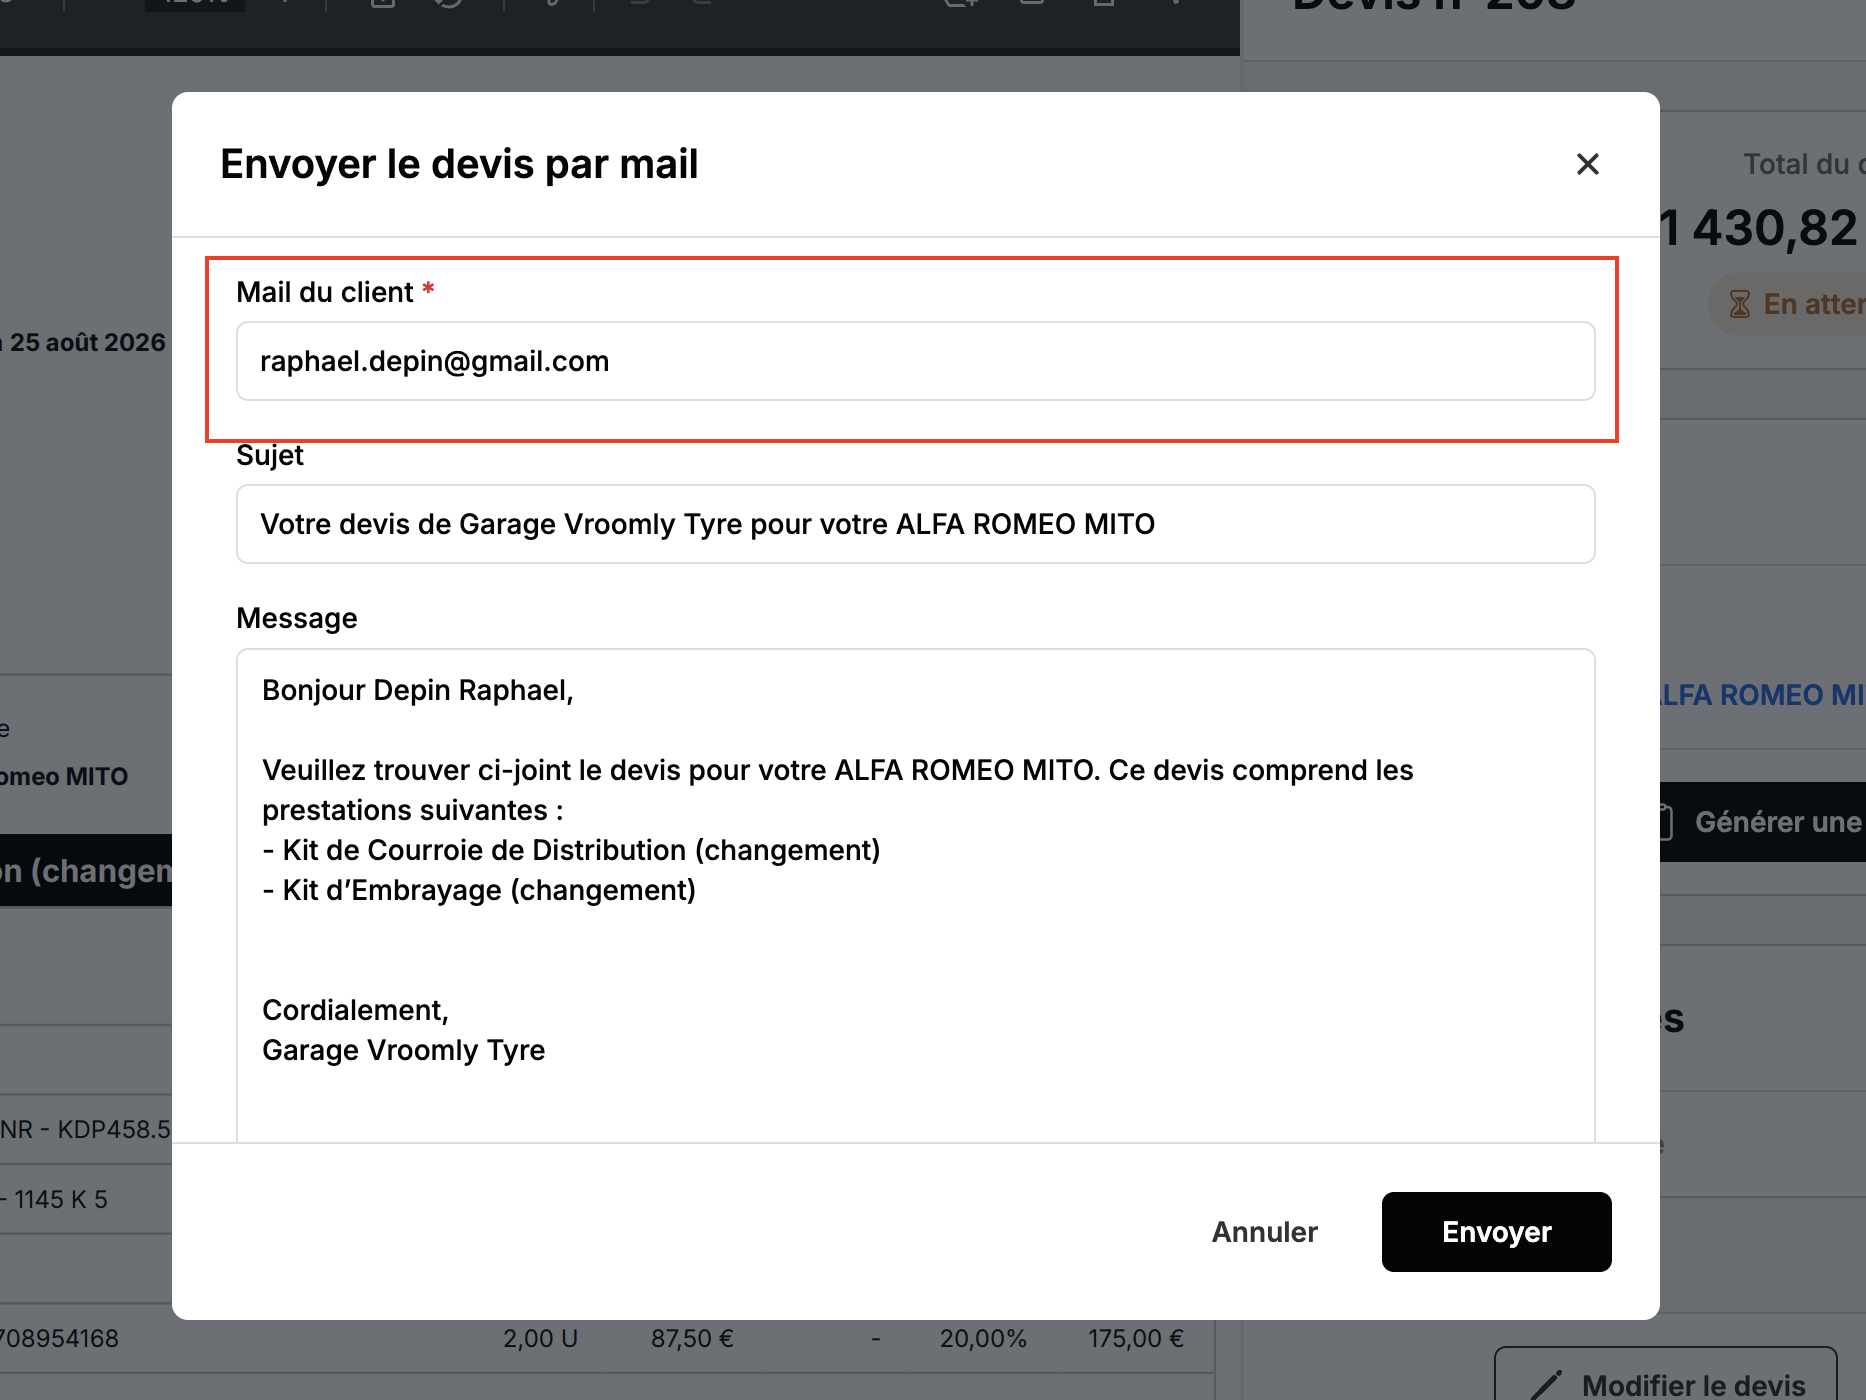Click the 'Cordialement,' line in message
1866x1400 pixels.
coord(355,1010)
